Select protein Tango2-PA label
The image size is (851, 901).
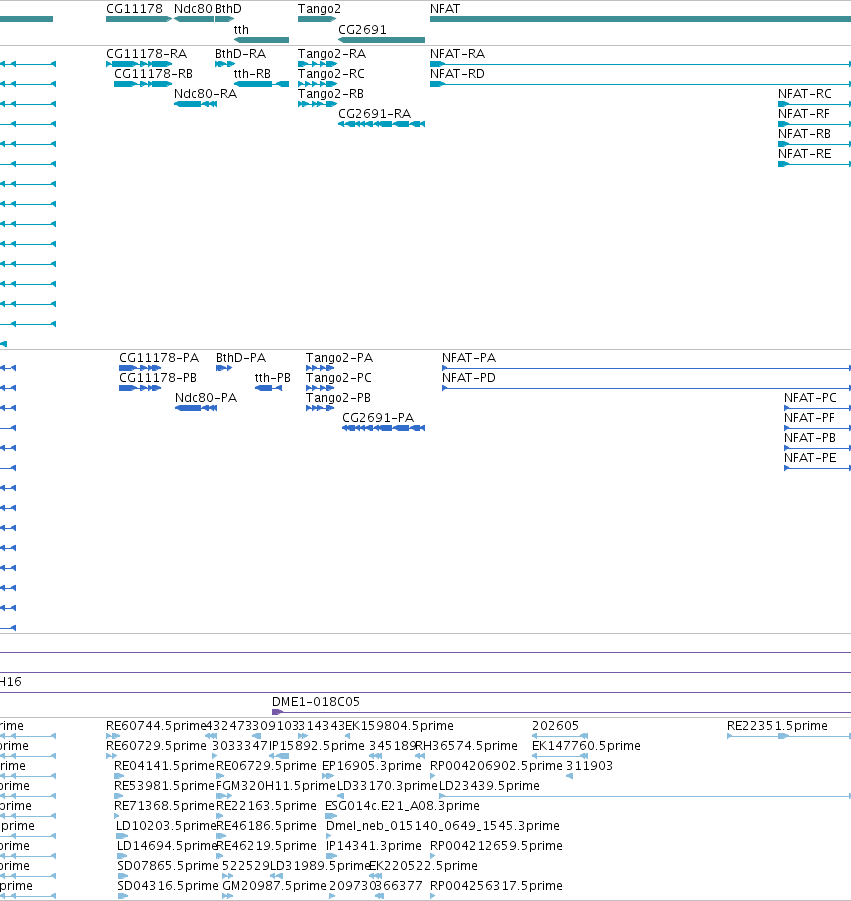[339, 358]
